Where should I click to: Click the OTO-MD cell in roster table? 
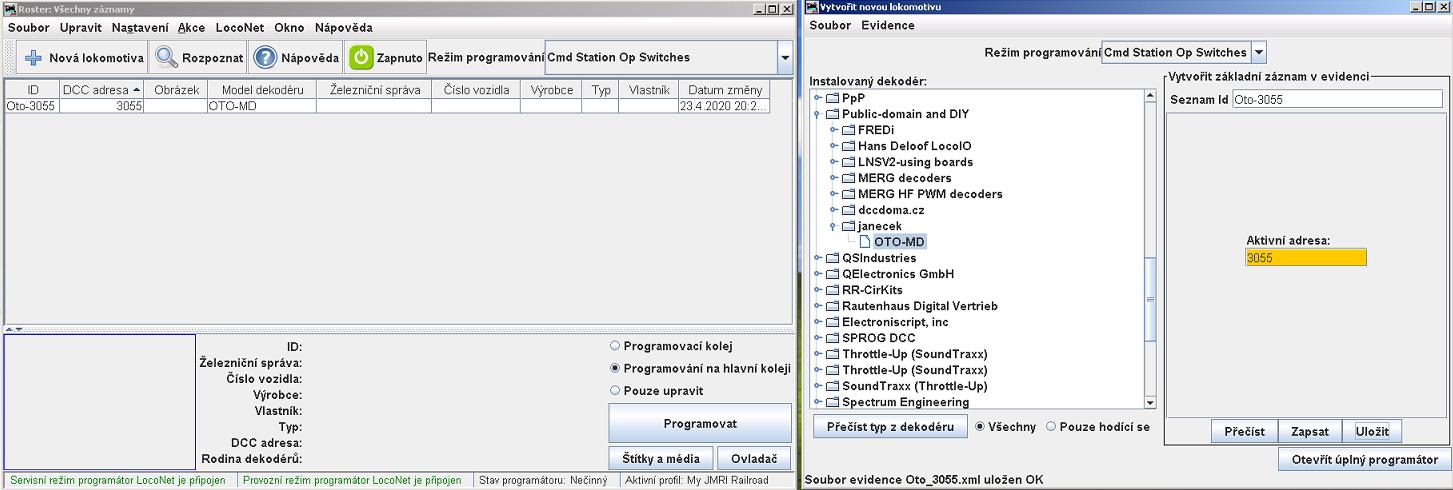261,105
